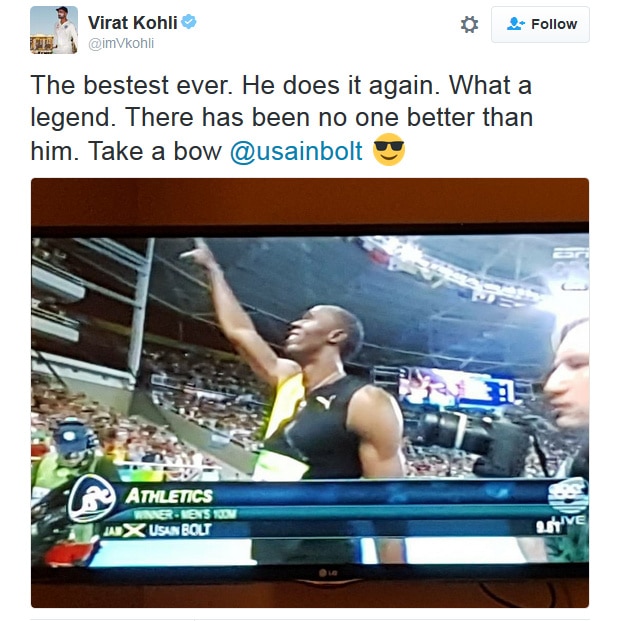Viewport: 624px width, 621px height.
Task: Click the sunglasses smiley emoji
Action: click(389, 150)
